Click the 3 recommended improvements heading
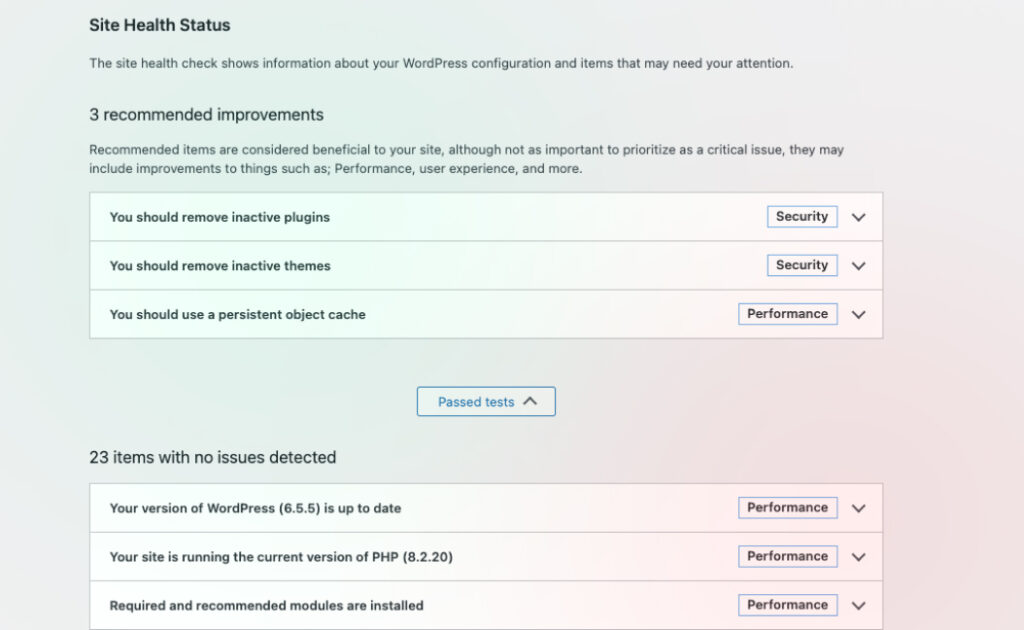The width and height of the screenshot is (1024, 630). point(206,114)
